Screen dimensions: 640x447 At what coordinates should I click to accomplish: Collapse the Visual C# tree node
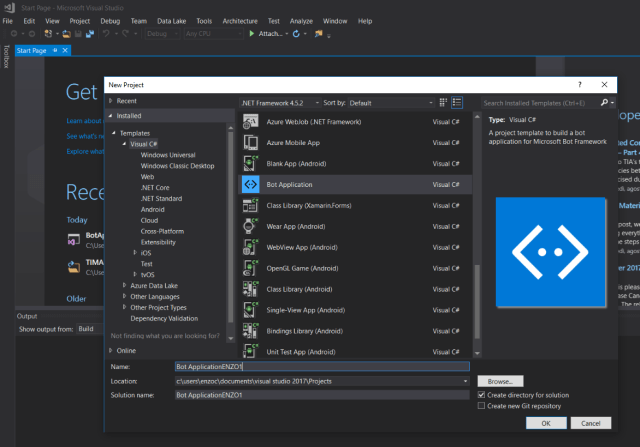pyautogui.click(x=124, y=144)
